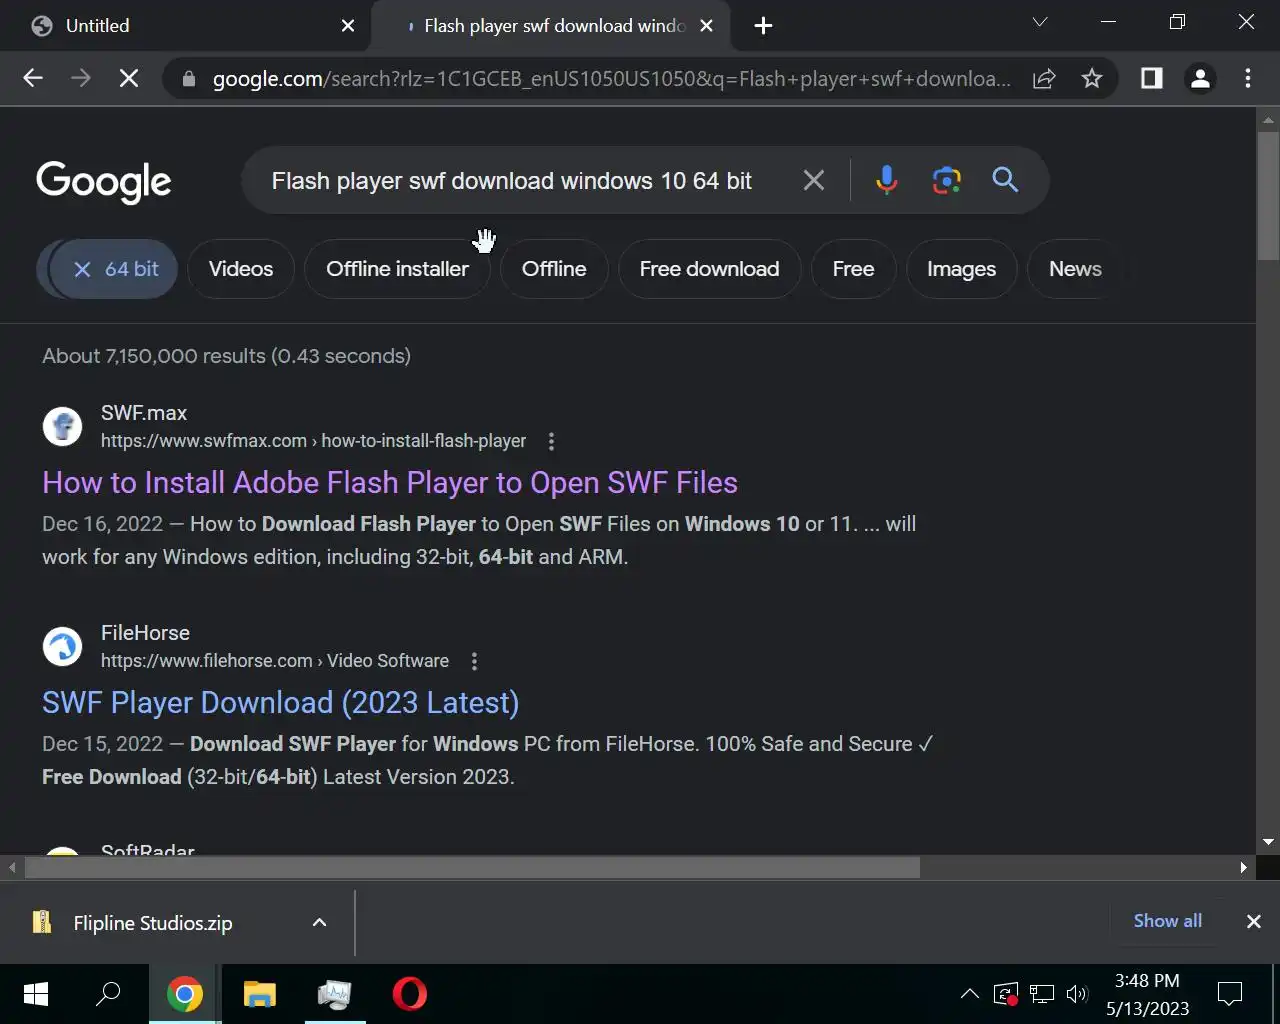
Task: Click the SWF.max site favicon
Action: tap(62, 426)
